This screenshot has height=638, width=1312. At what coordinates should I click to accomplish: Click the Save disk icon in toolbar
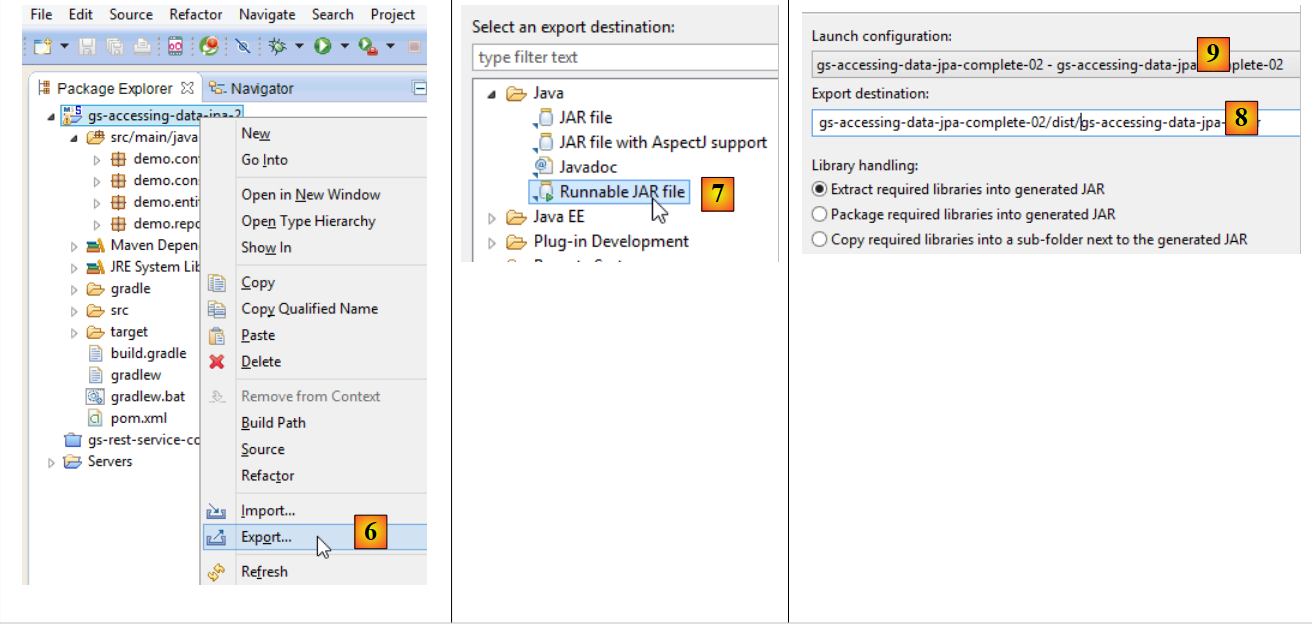(87, 46)
